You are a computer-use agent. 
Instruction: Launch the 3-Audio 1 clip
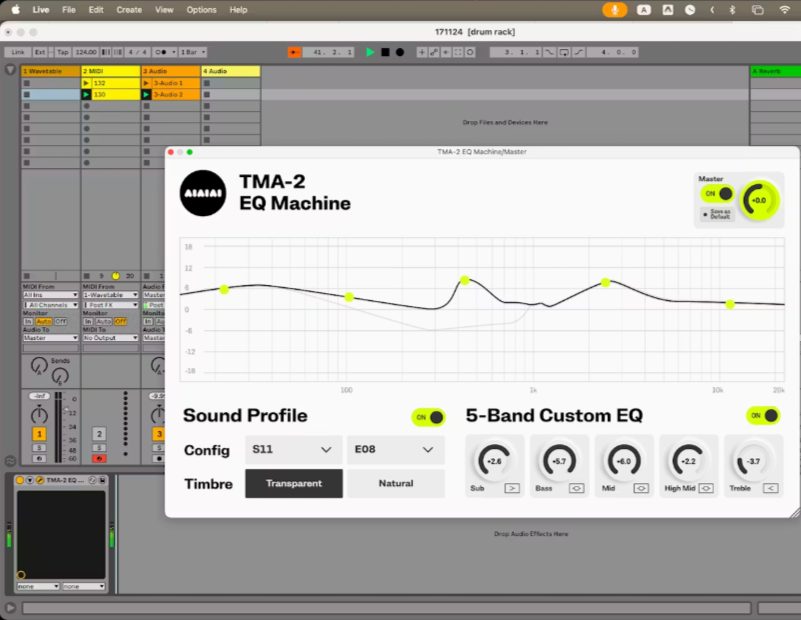pos(147,83)
